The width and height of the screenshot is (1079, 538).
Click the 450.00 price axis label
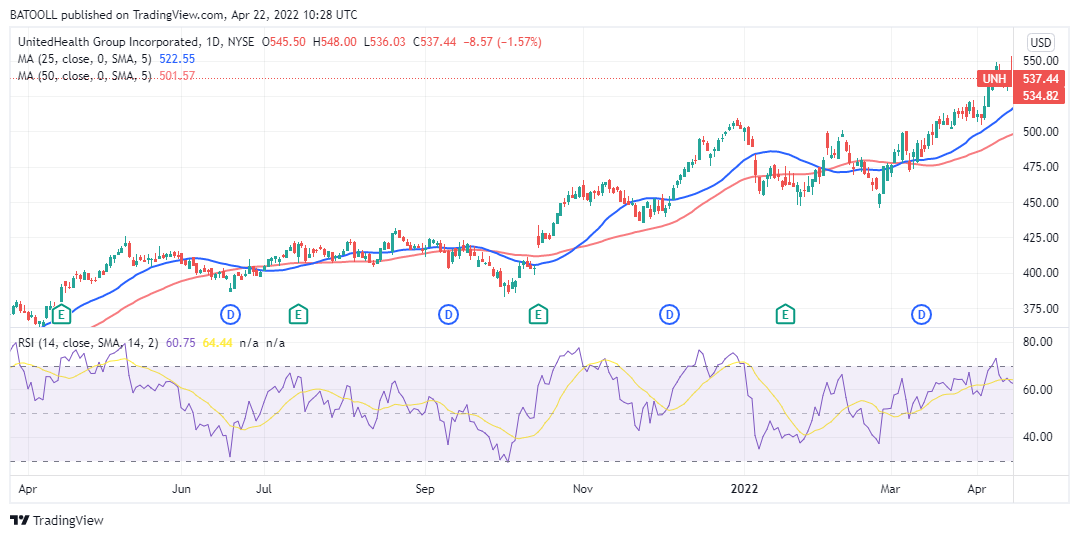point(1041,202)
